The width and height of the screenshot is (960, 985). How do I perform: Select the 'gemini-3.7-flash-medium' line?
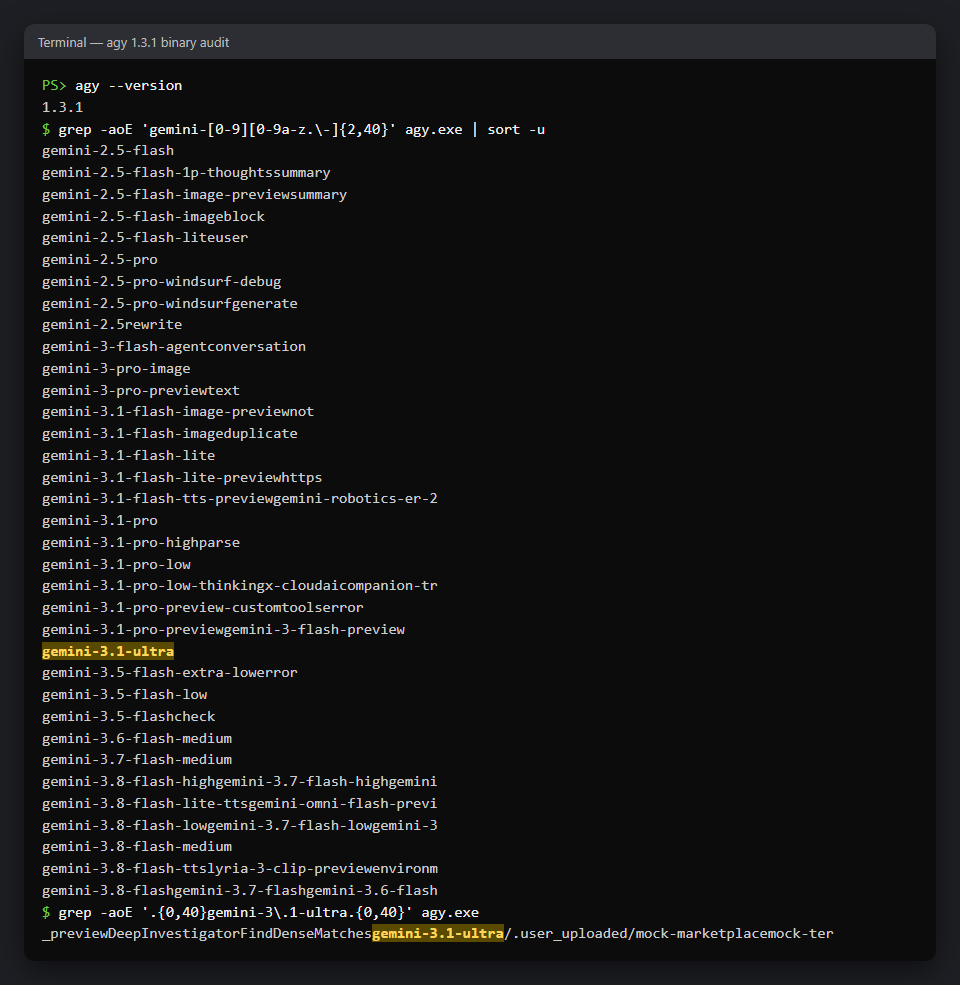(x=137, y=760)
